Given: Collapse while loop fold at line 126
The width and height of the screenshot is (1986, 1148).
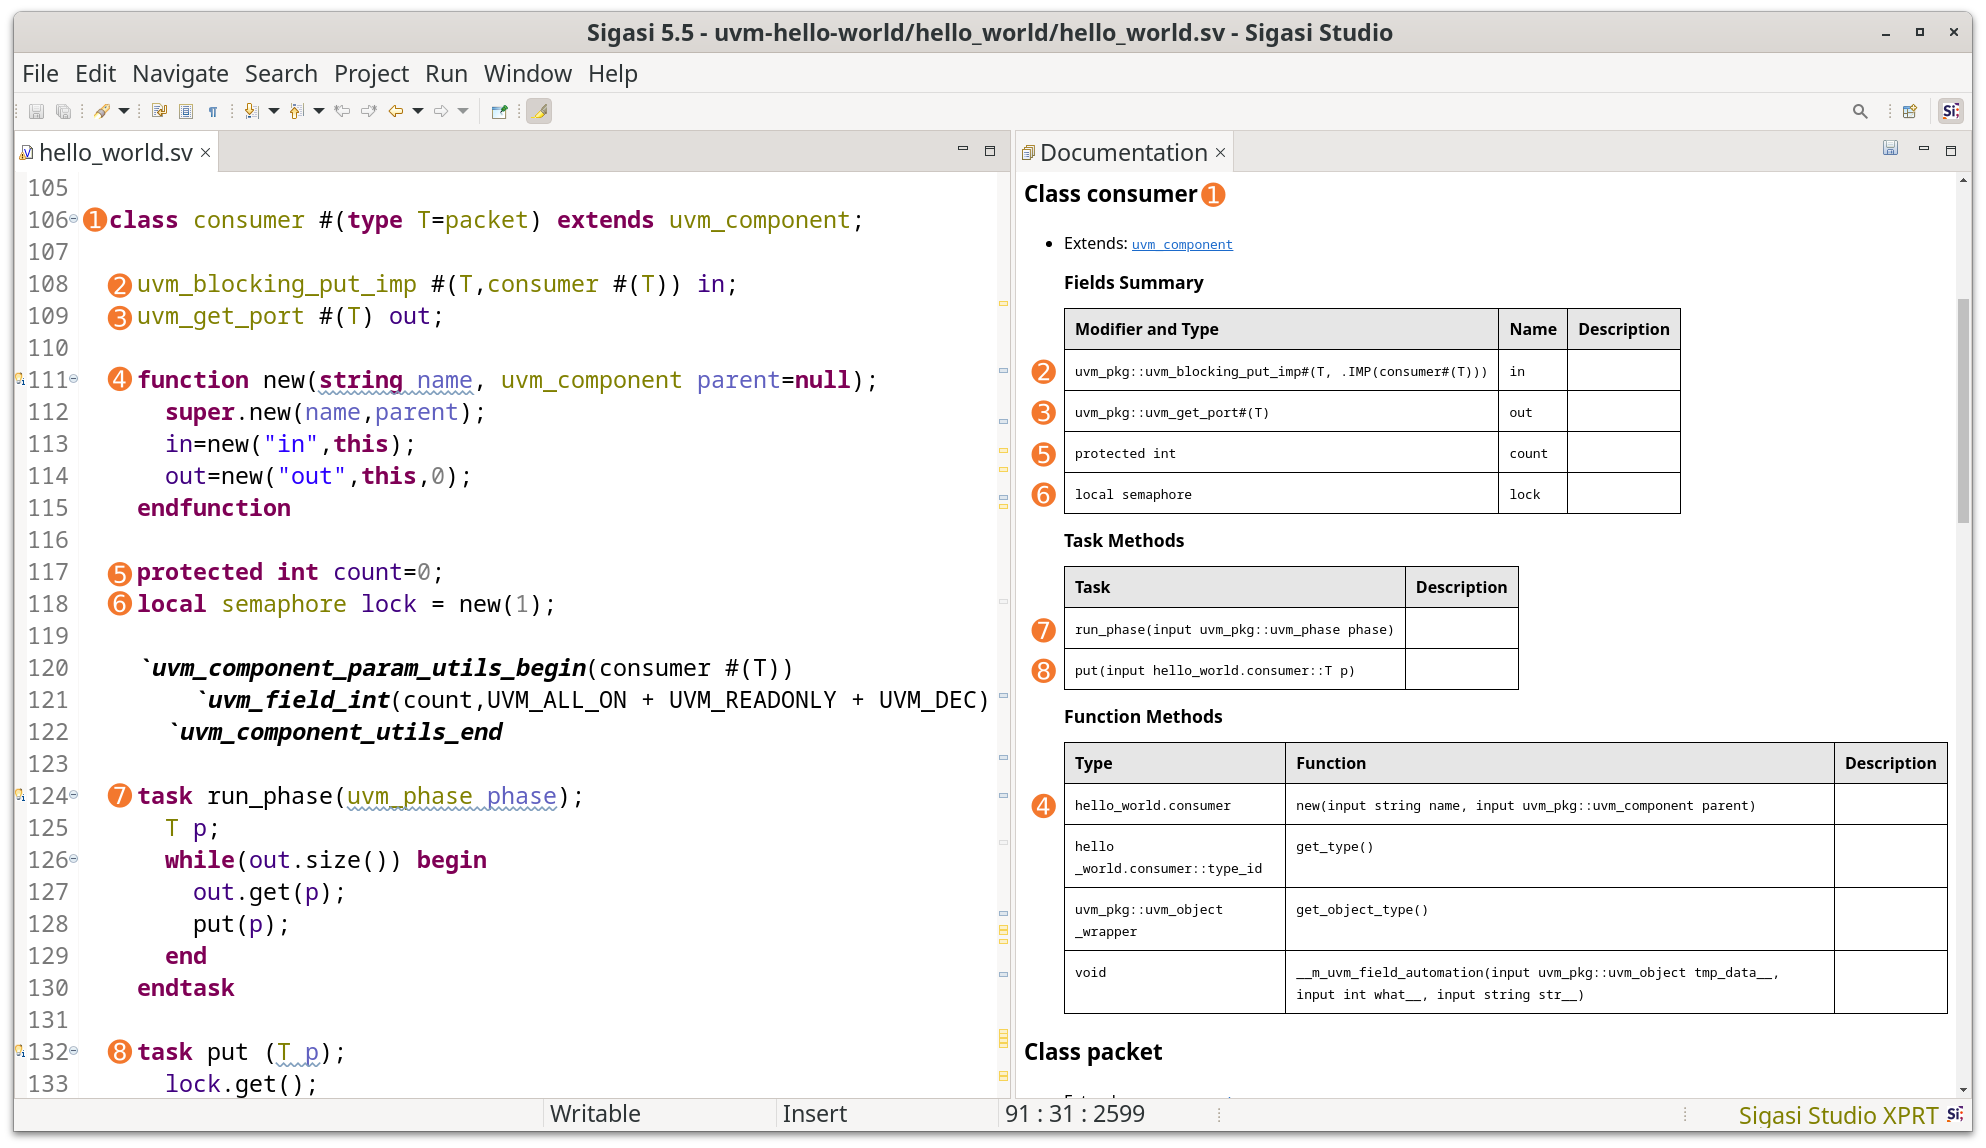Looking at the screenshot, I should pyautogui.click(x=74, y=859).
